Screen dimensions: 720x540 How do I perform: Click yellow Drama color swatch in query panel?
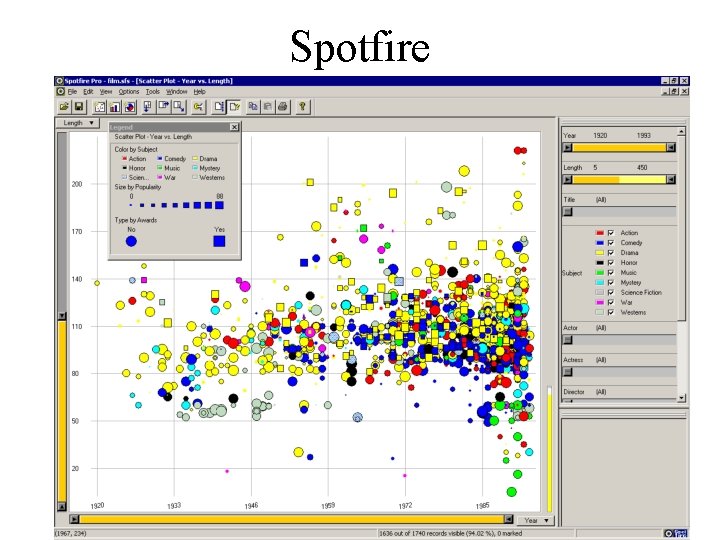coord(600,253)
